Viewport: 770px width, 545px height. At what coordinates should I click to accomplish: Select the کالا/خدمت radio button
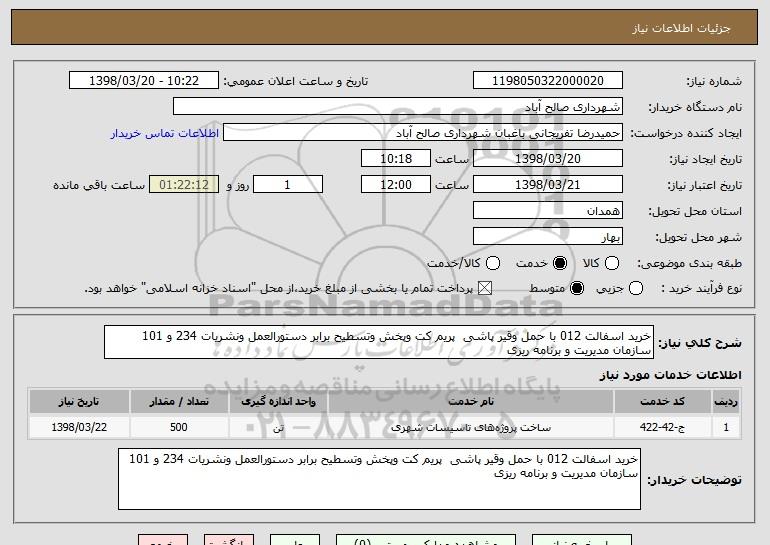[x=493, y=263]
